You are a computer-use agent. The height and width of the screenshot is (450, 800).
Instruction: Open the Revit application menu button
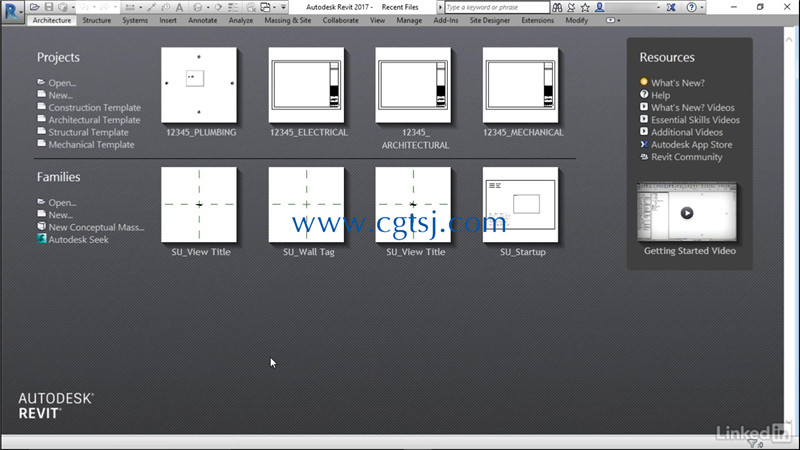tap(12, 11)
